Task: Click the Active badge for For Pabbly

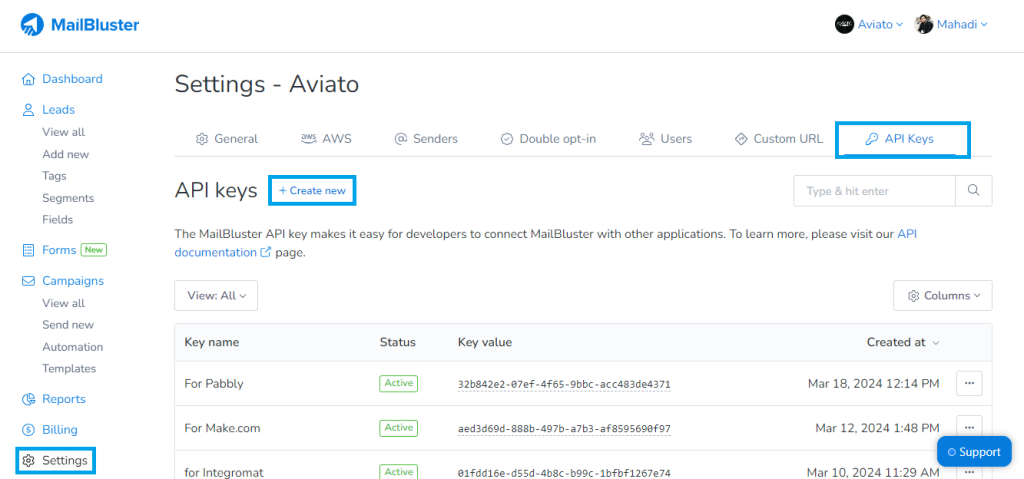Action: pyautogui.click(x=398, y=384)
